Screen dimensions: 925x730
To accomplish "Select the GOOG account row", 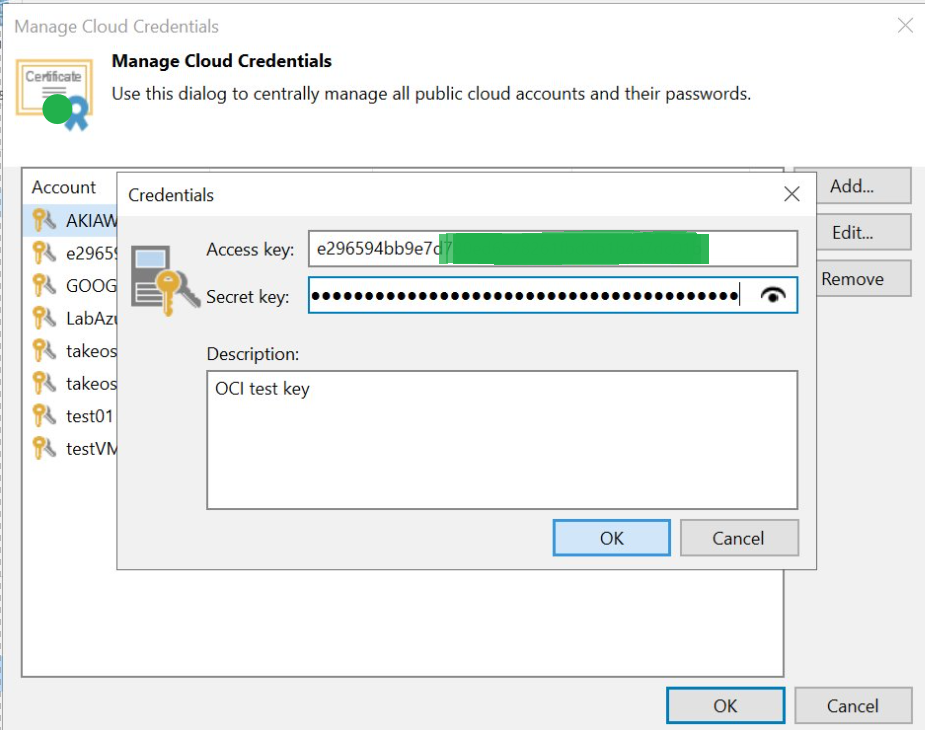I will click(70, 286).
